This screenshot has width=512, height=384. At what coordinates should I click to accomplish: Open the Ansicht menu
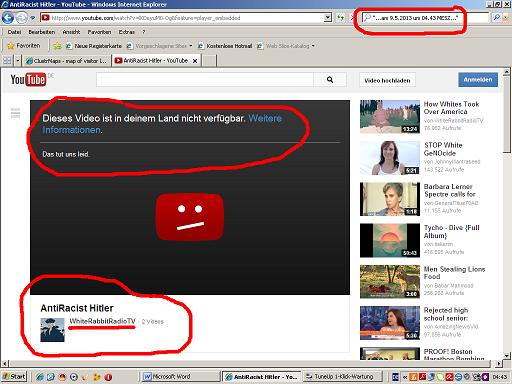click(x=71, y=32)
